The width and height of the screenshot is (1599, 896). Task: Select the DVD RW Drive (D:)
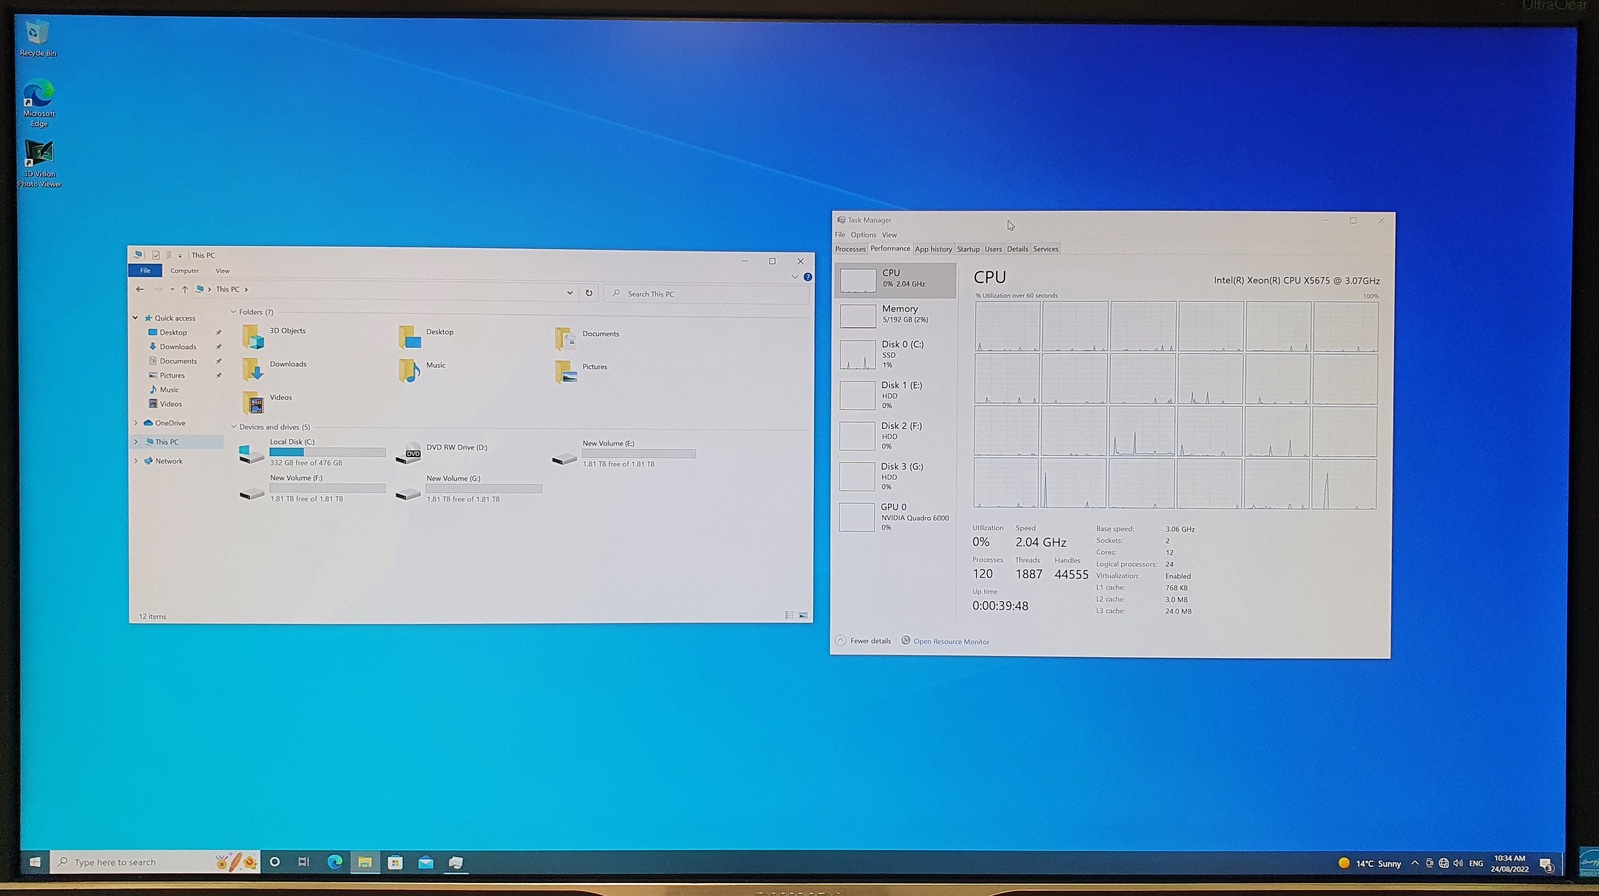[x=442, y=453]
